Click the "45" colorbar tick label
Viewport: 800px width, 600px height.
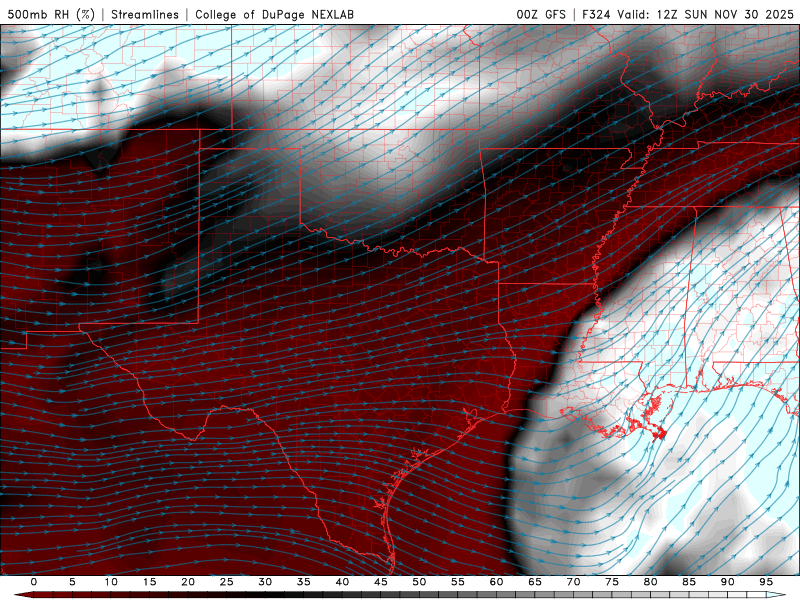click(x=381, y=582)
